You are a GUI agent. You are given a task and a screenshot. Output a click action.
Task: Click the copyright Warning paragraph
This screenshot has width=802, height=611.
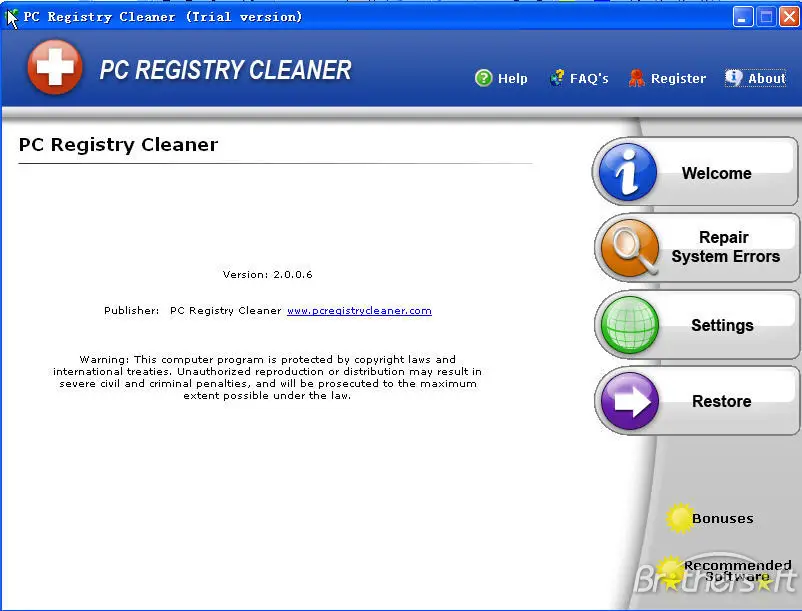[x=268, y=377]
